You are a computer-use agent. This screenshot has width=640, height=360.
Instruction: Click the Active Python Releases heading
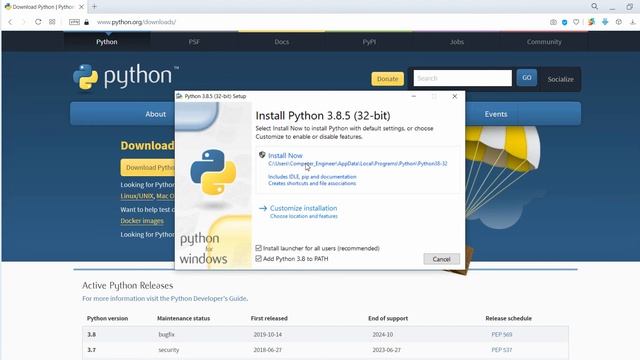click(127, 285)
